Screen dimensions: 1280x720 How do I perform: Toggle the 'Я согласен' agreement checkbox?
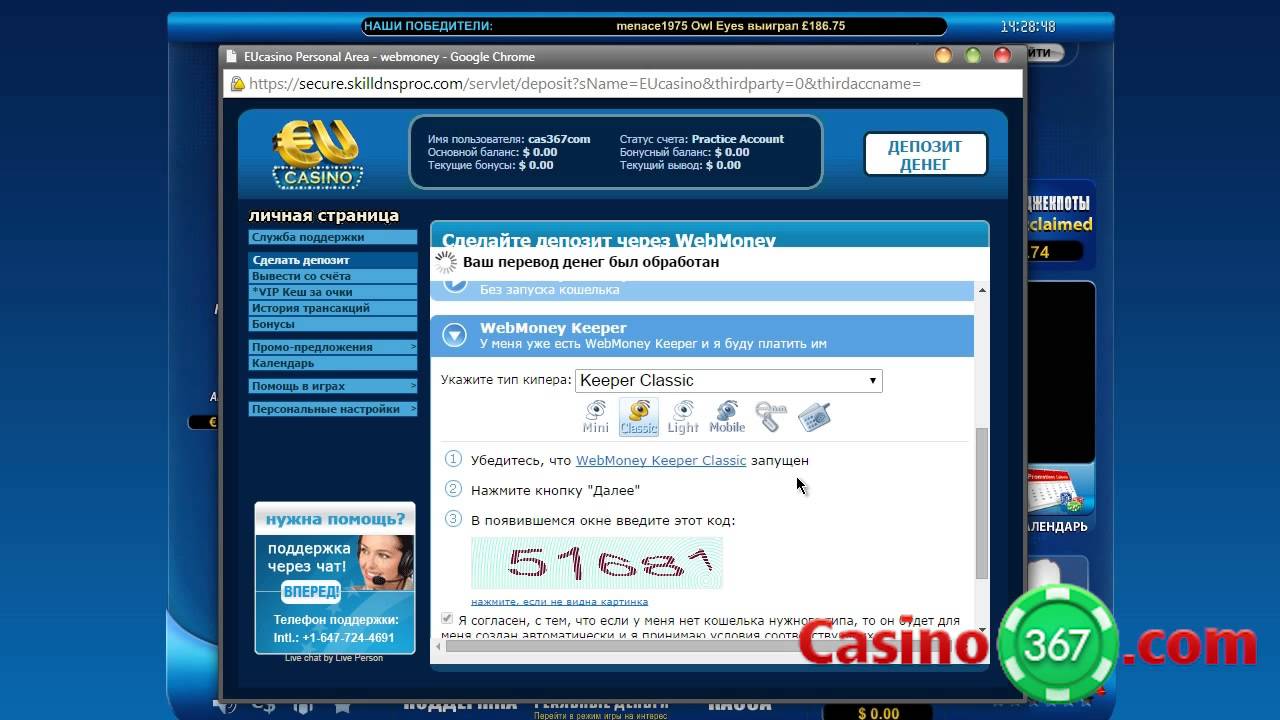tap(447, 619)
